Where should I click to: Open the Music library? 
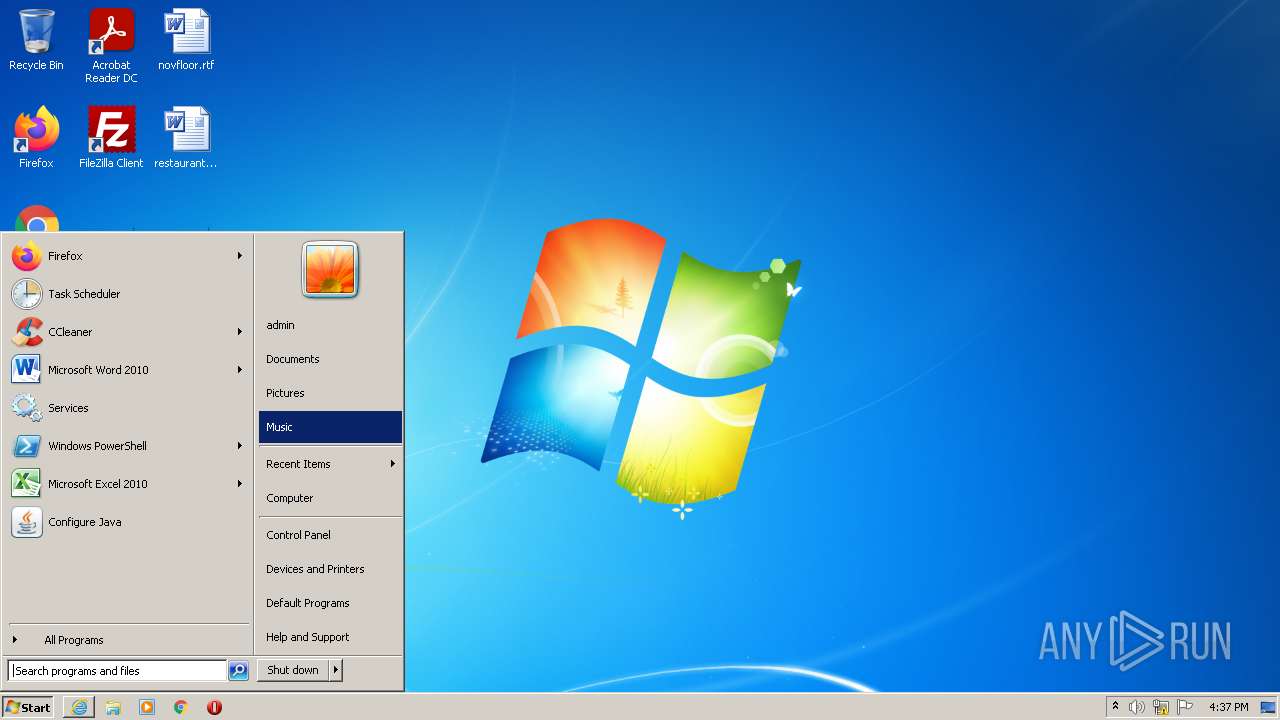click(x=330, y=427)
